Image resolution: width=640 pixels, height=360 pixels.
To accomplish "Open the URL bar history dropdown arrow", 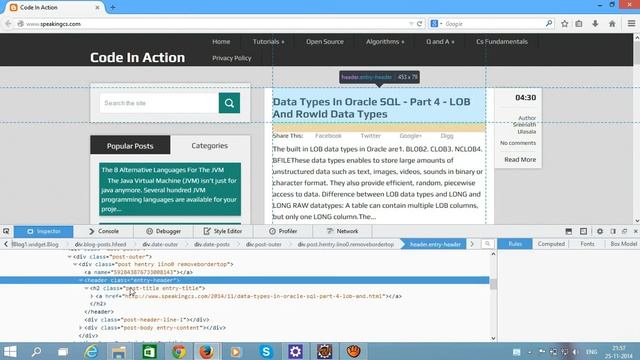I will point(411,24).
